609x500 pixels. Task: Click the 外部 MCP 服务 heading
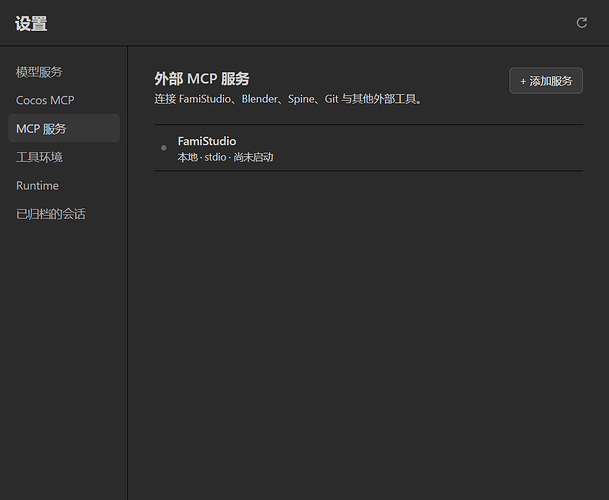(202, 78)
